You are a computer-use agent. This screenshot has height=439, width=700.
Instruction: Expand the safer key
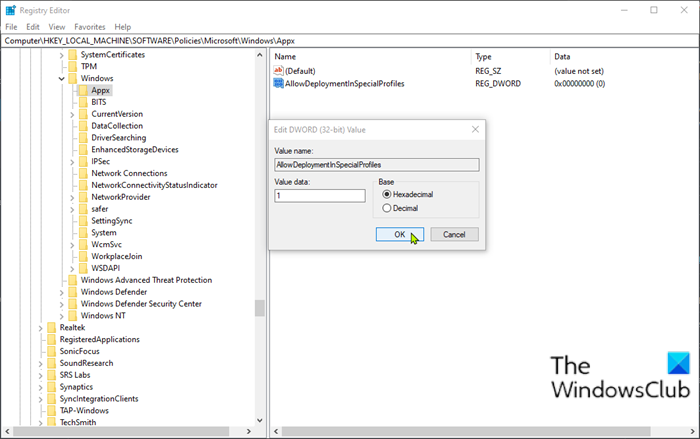pos(72,209)
